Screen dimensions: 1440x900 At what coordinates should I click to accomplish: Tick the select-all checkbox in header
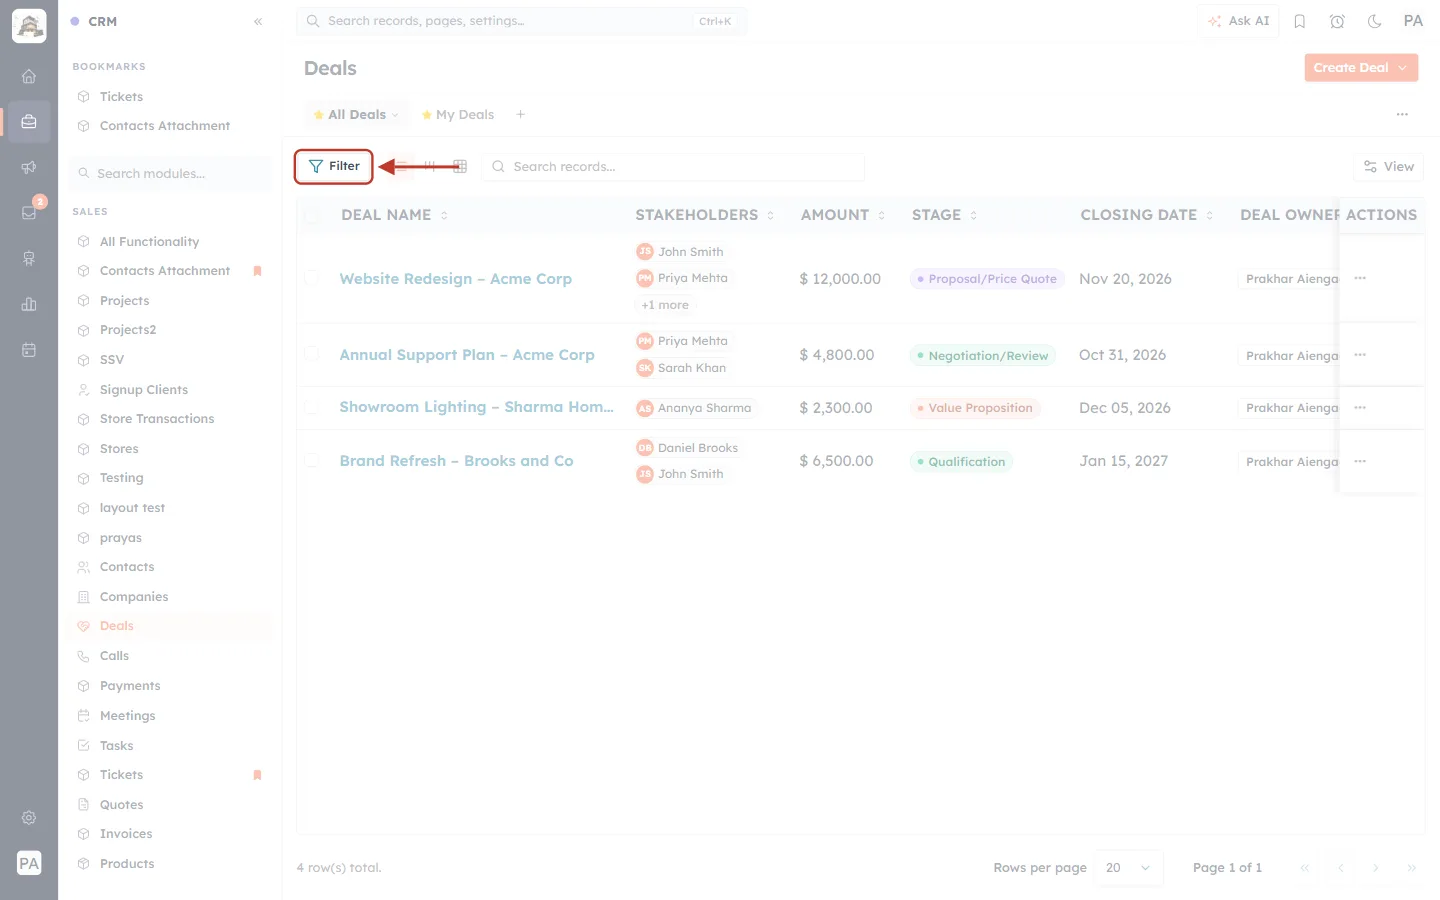coord(312,215)
